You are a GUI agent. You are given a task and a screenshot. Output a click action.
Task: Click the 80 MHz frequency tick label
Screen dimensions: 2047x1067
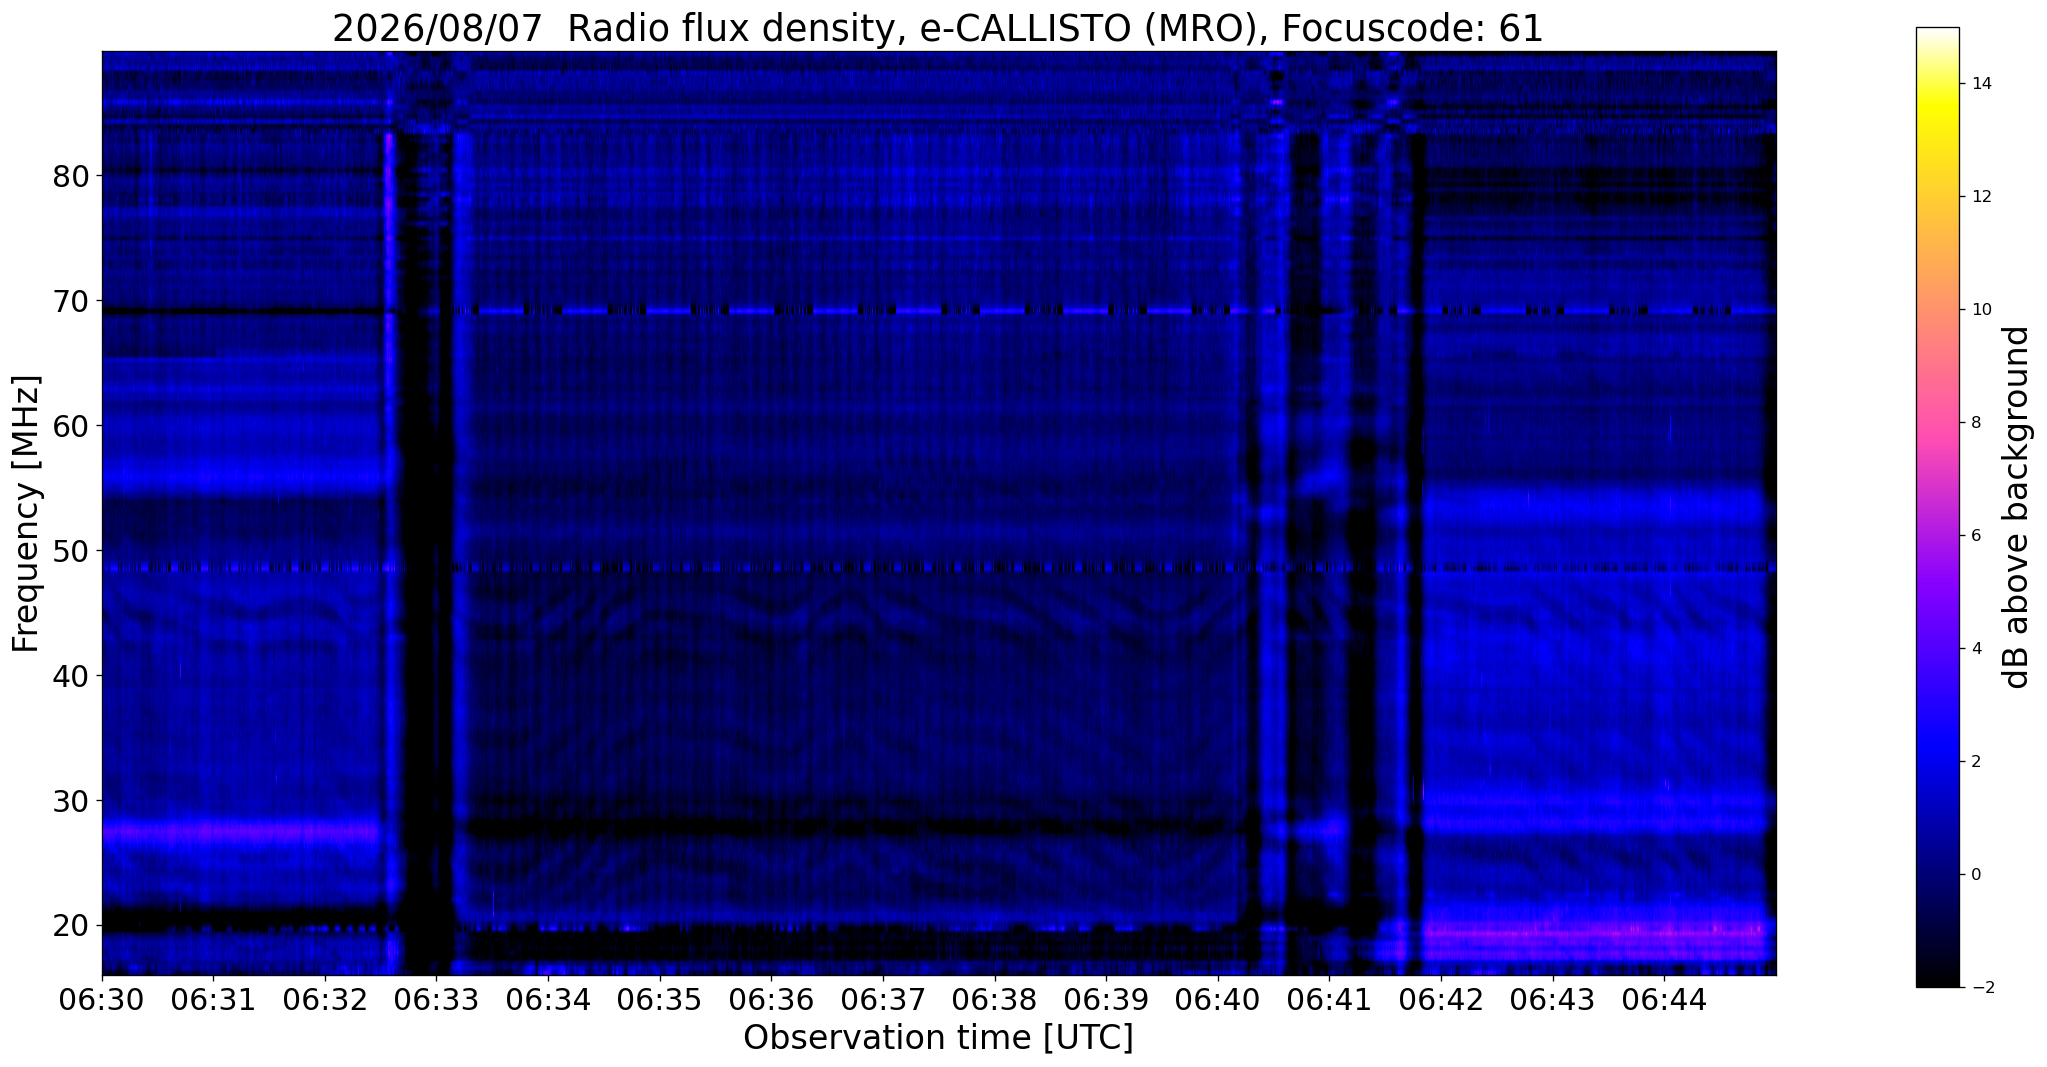coord(69,176)
